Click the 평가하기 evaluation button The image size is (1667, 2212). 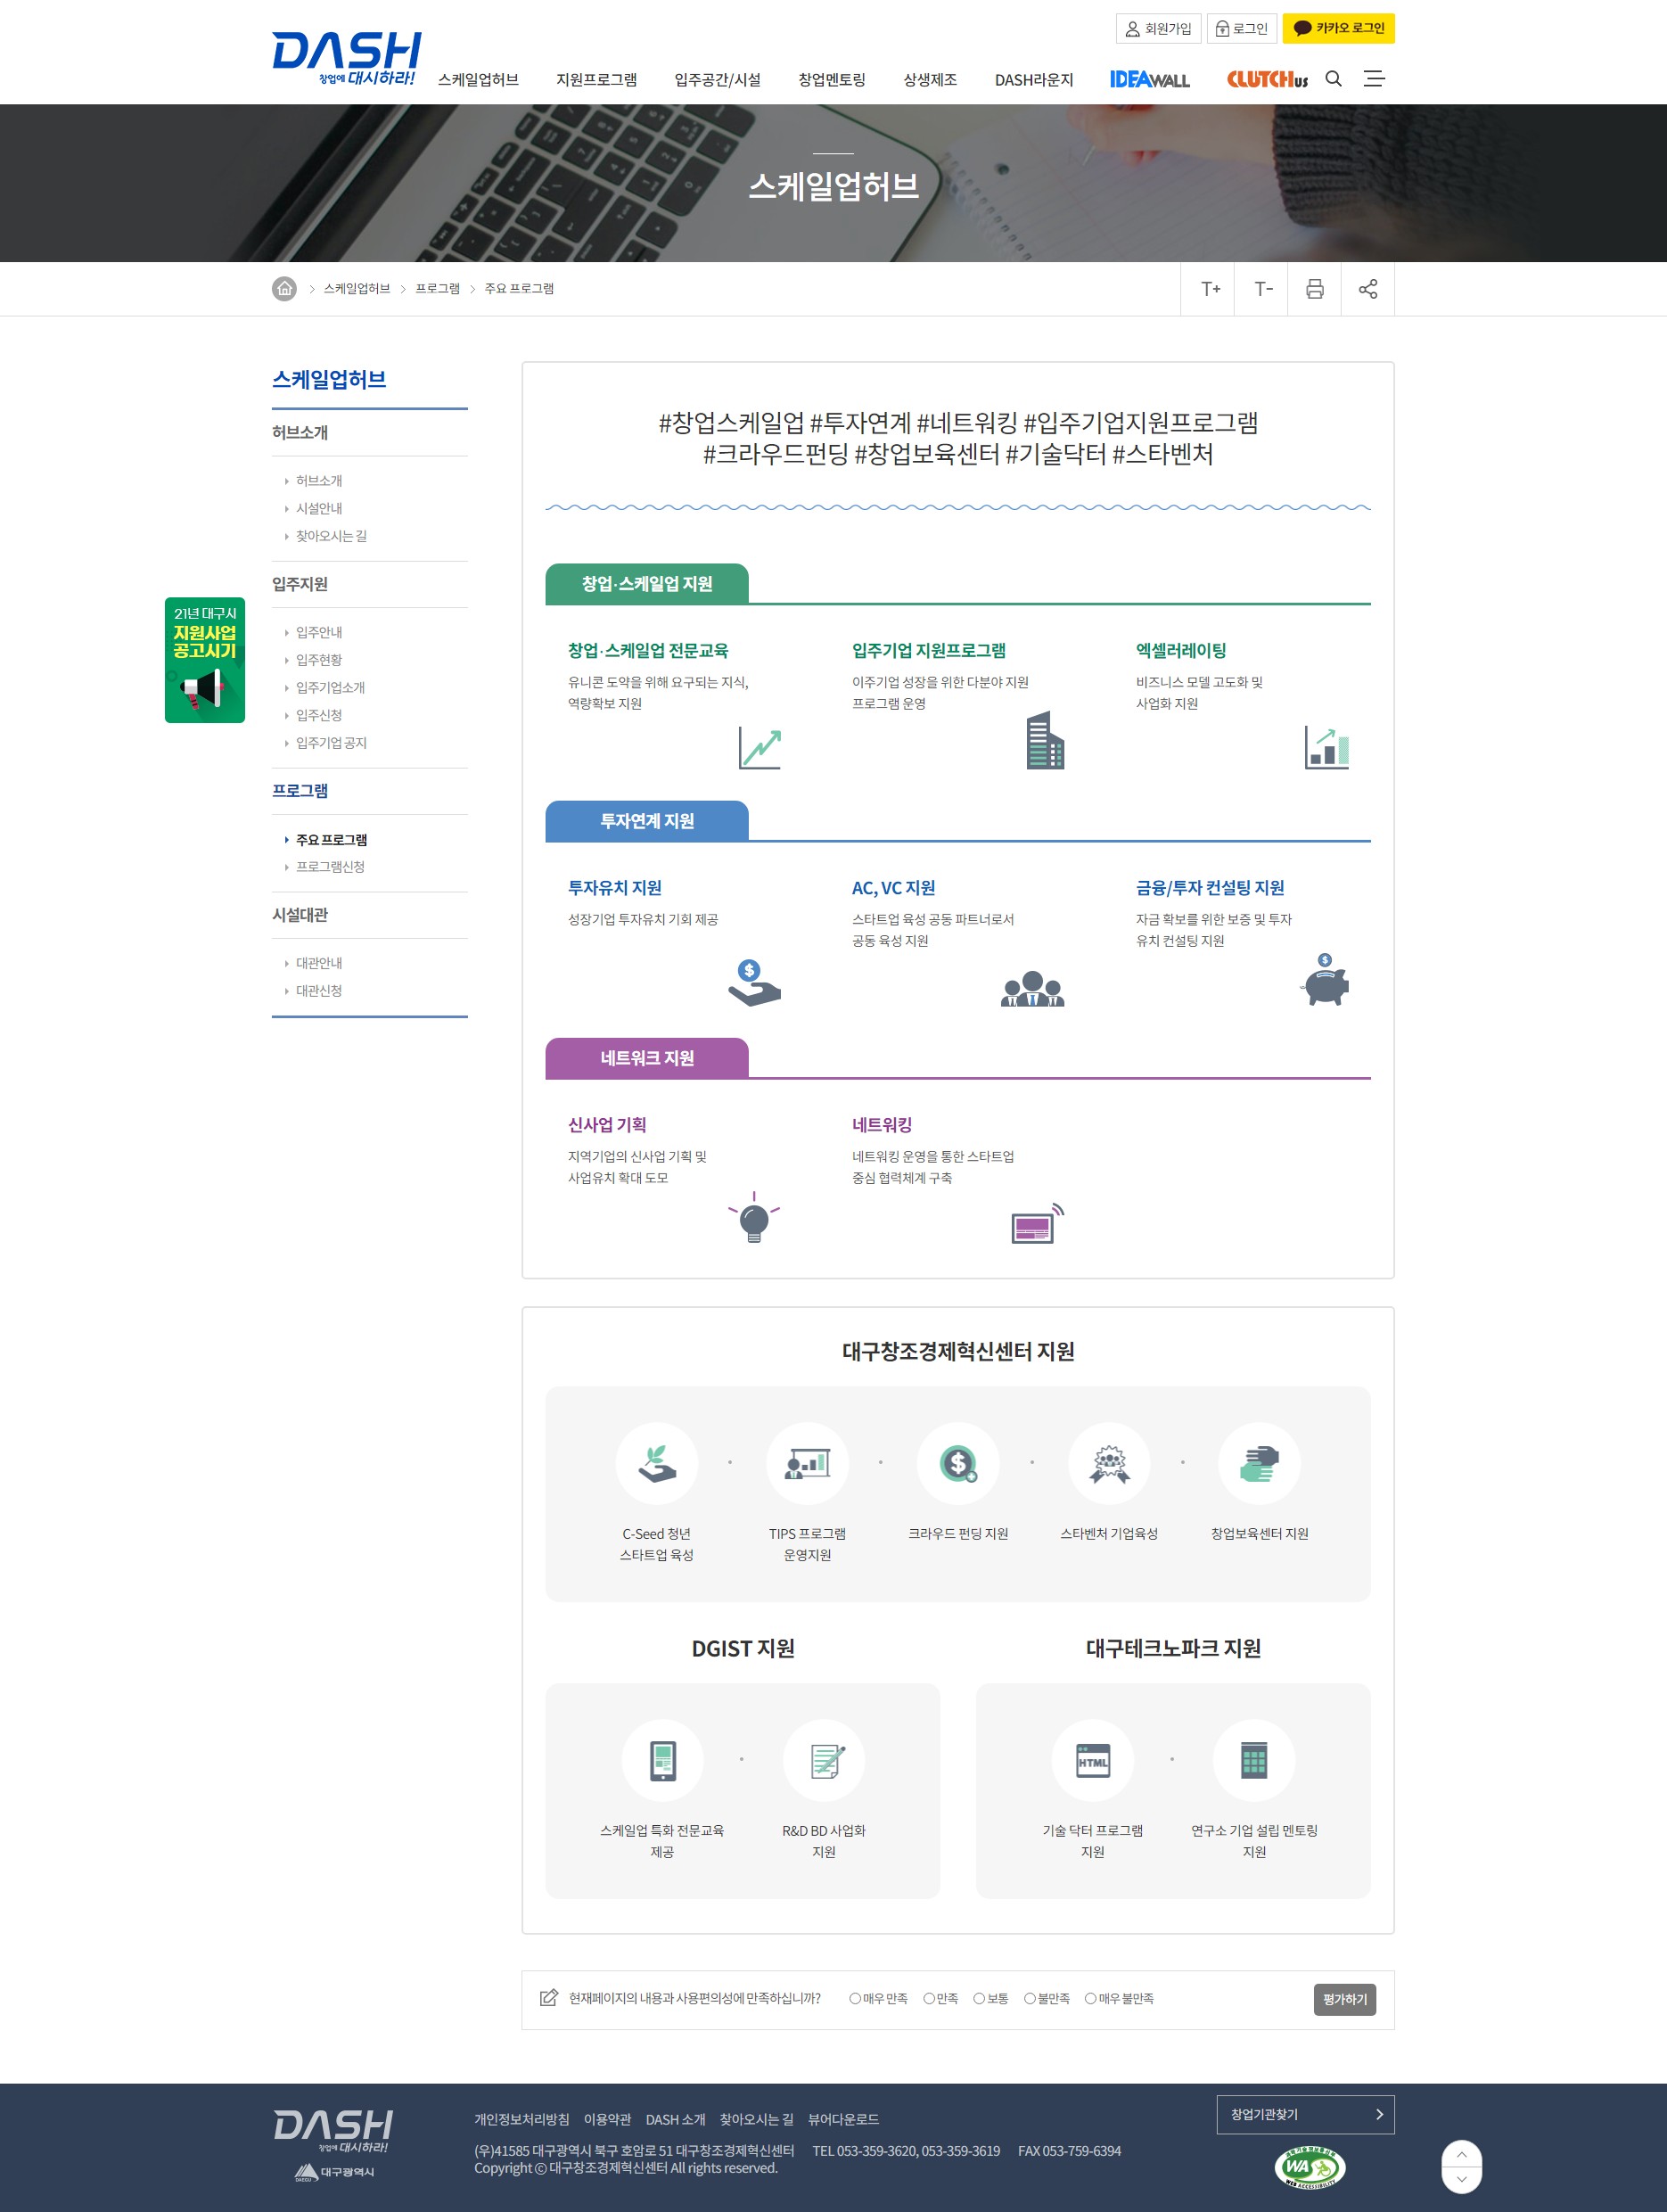tap(1344, 1999)
